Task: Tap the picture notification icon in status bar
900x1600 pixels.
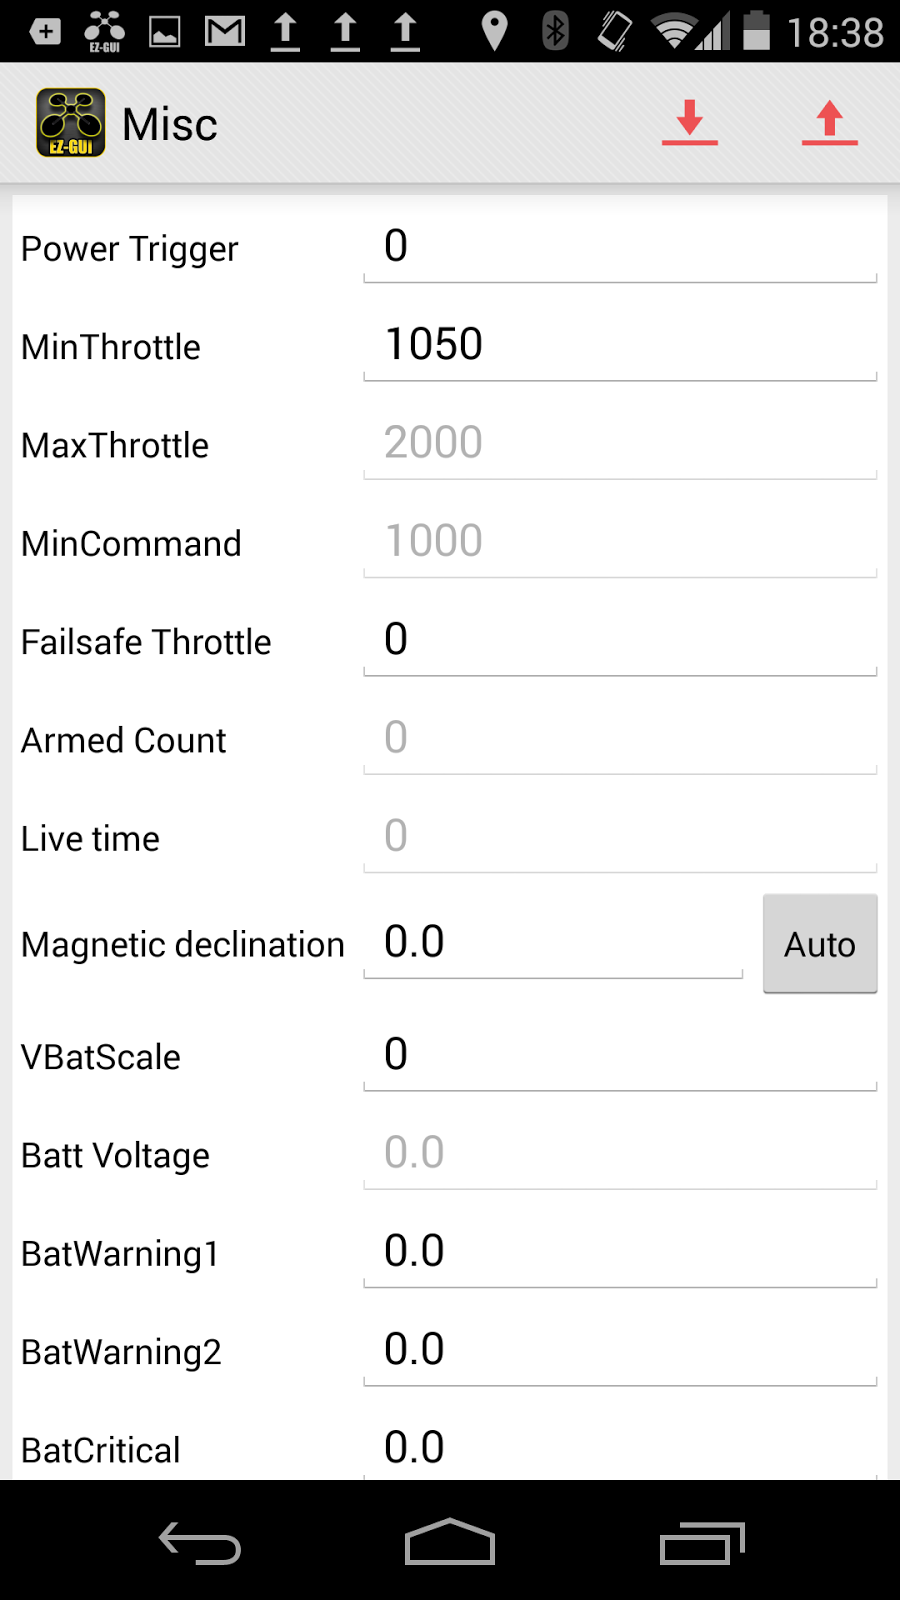Action: click(165, 32)
